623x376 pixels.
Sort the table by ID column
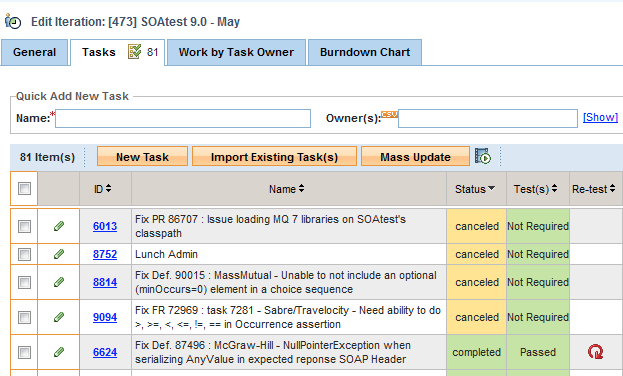(108, 189)
